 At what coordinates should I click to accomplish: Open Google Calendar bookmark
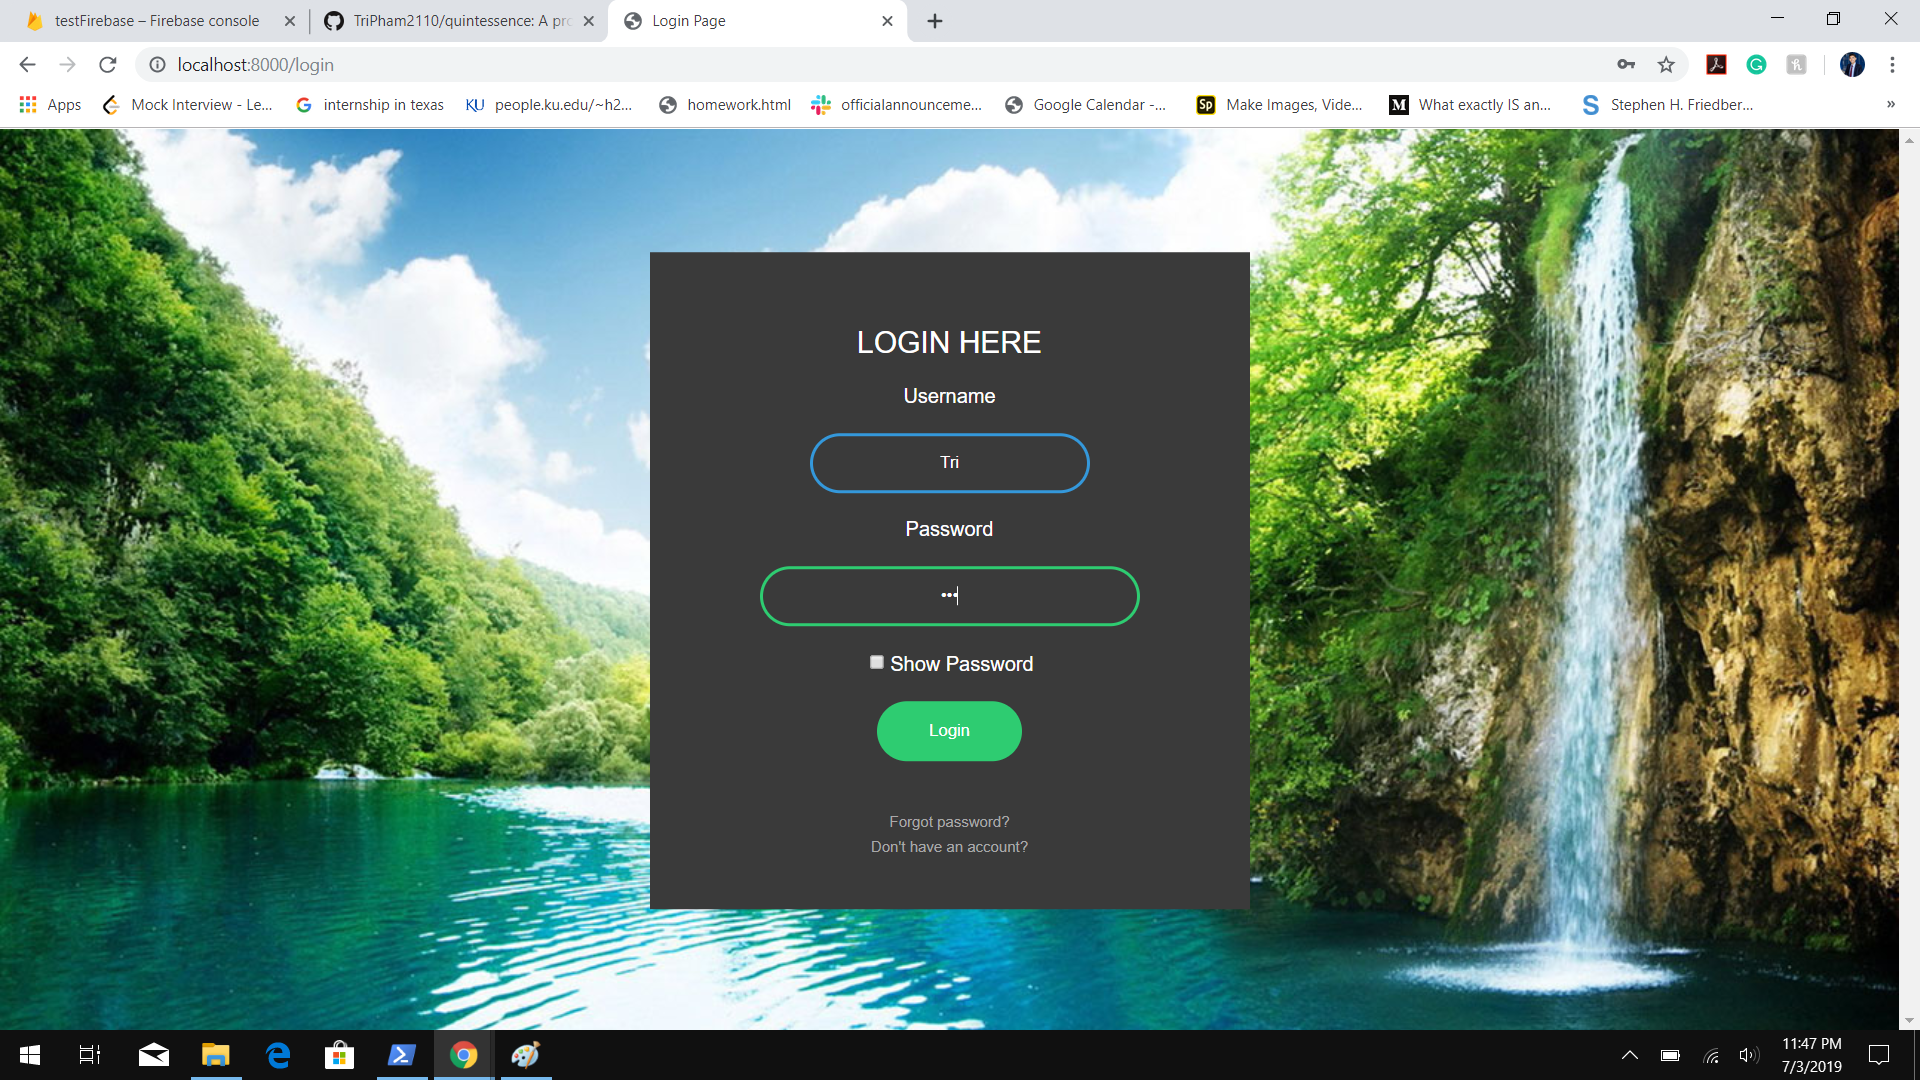(1086, 105)
